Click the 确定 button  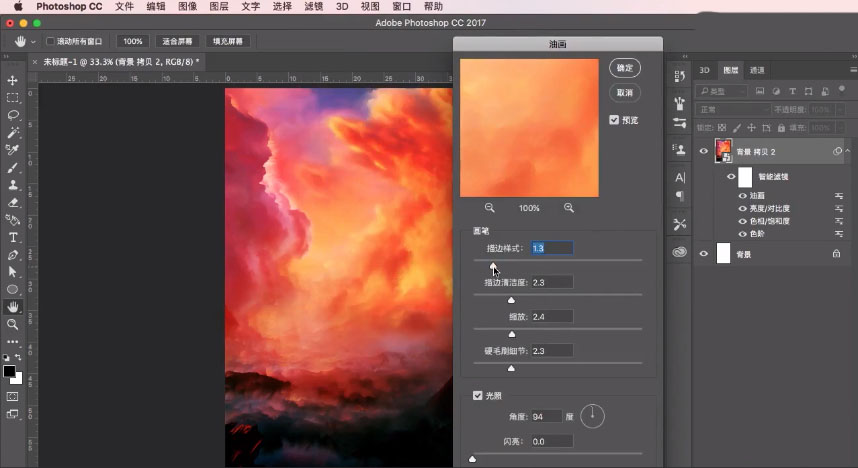(x=625, y=68)
